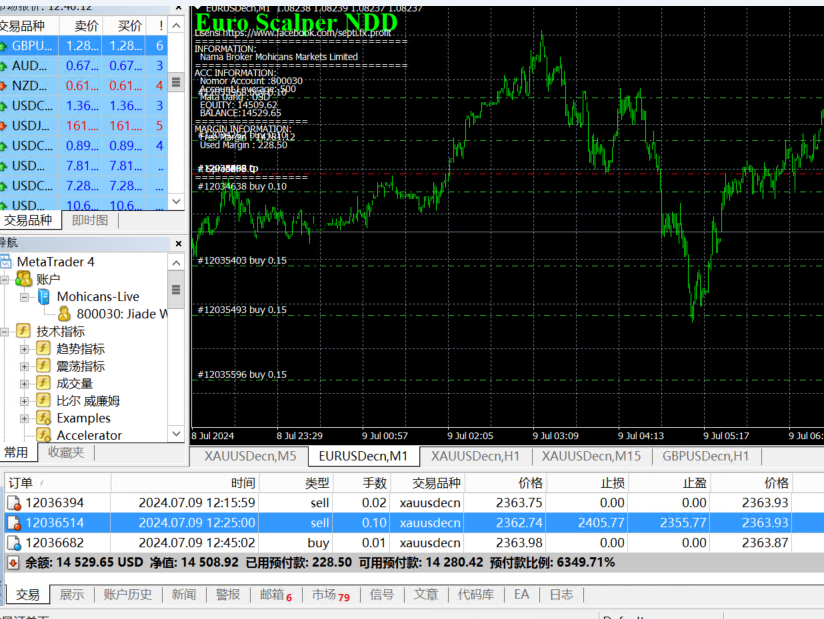Viewport: 824px width, 619px height.
Task: Collapse the 技术指标 tree node
Action: tap(4, 332)
